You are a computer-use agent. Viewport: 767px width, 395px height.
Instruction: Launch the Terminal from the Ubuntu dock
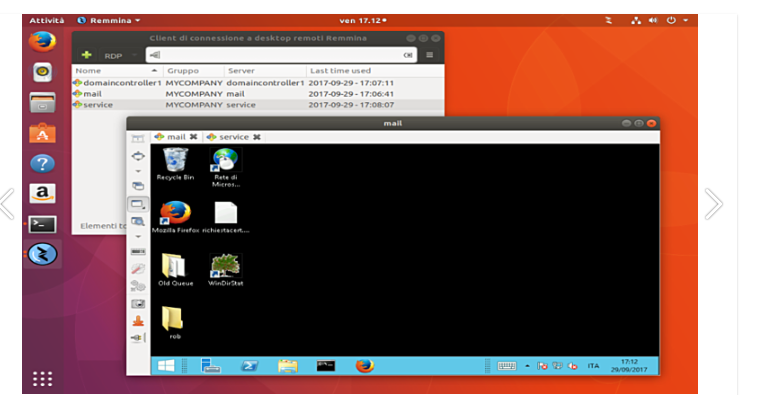(43, 224)
